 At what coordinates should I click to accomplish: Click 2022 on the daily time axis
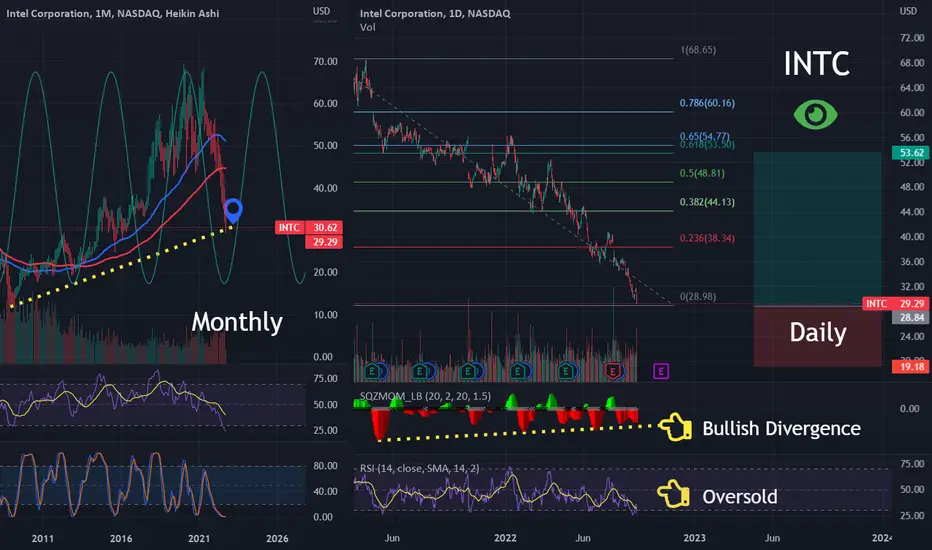505,538
